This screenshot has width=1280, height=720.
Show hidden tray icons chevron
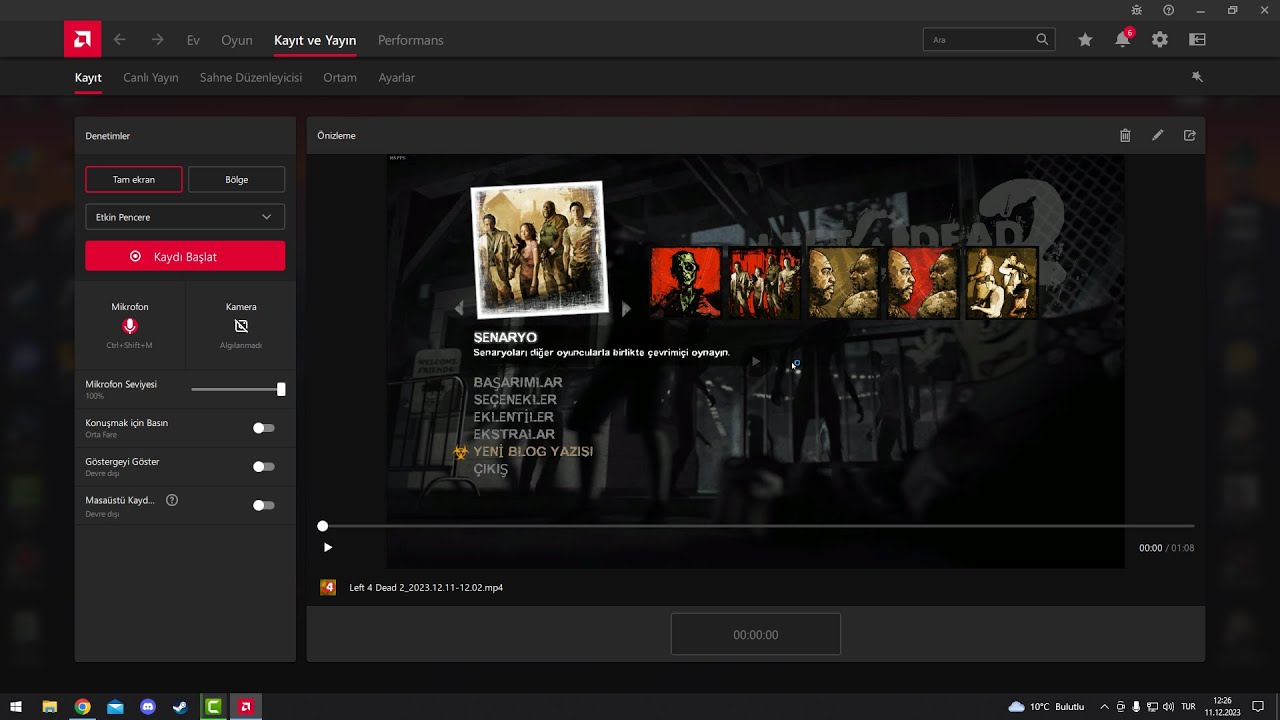pyautogui.click(x=1104, y=707)
